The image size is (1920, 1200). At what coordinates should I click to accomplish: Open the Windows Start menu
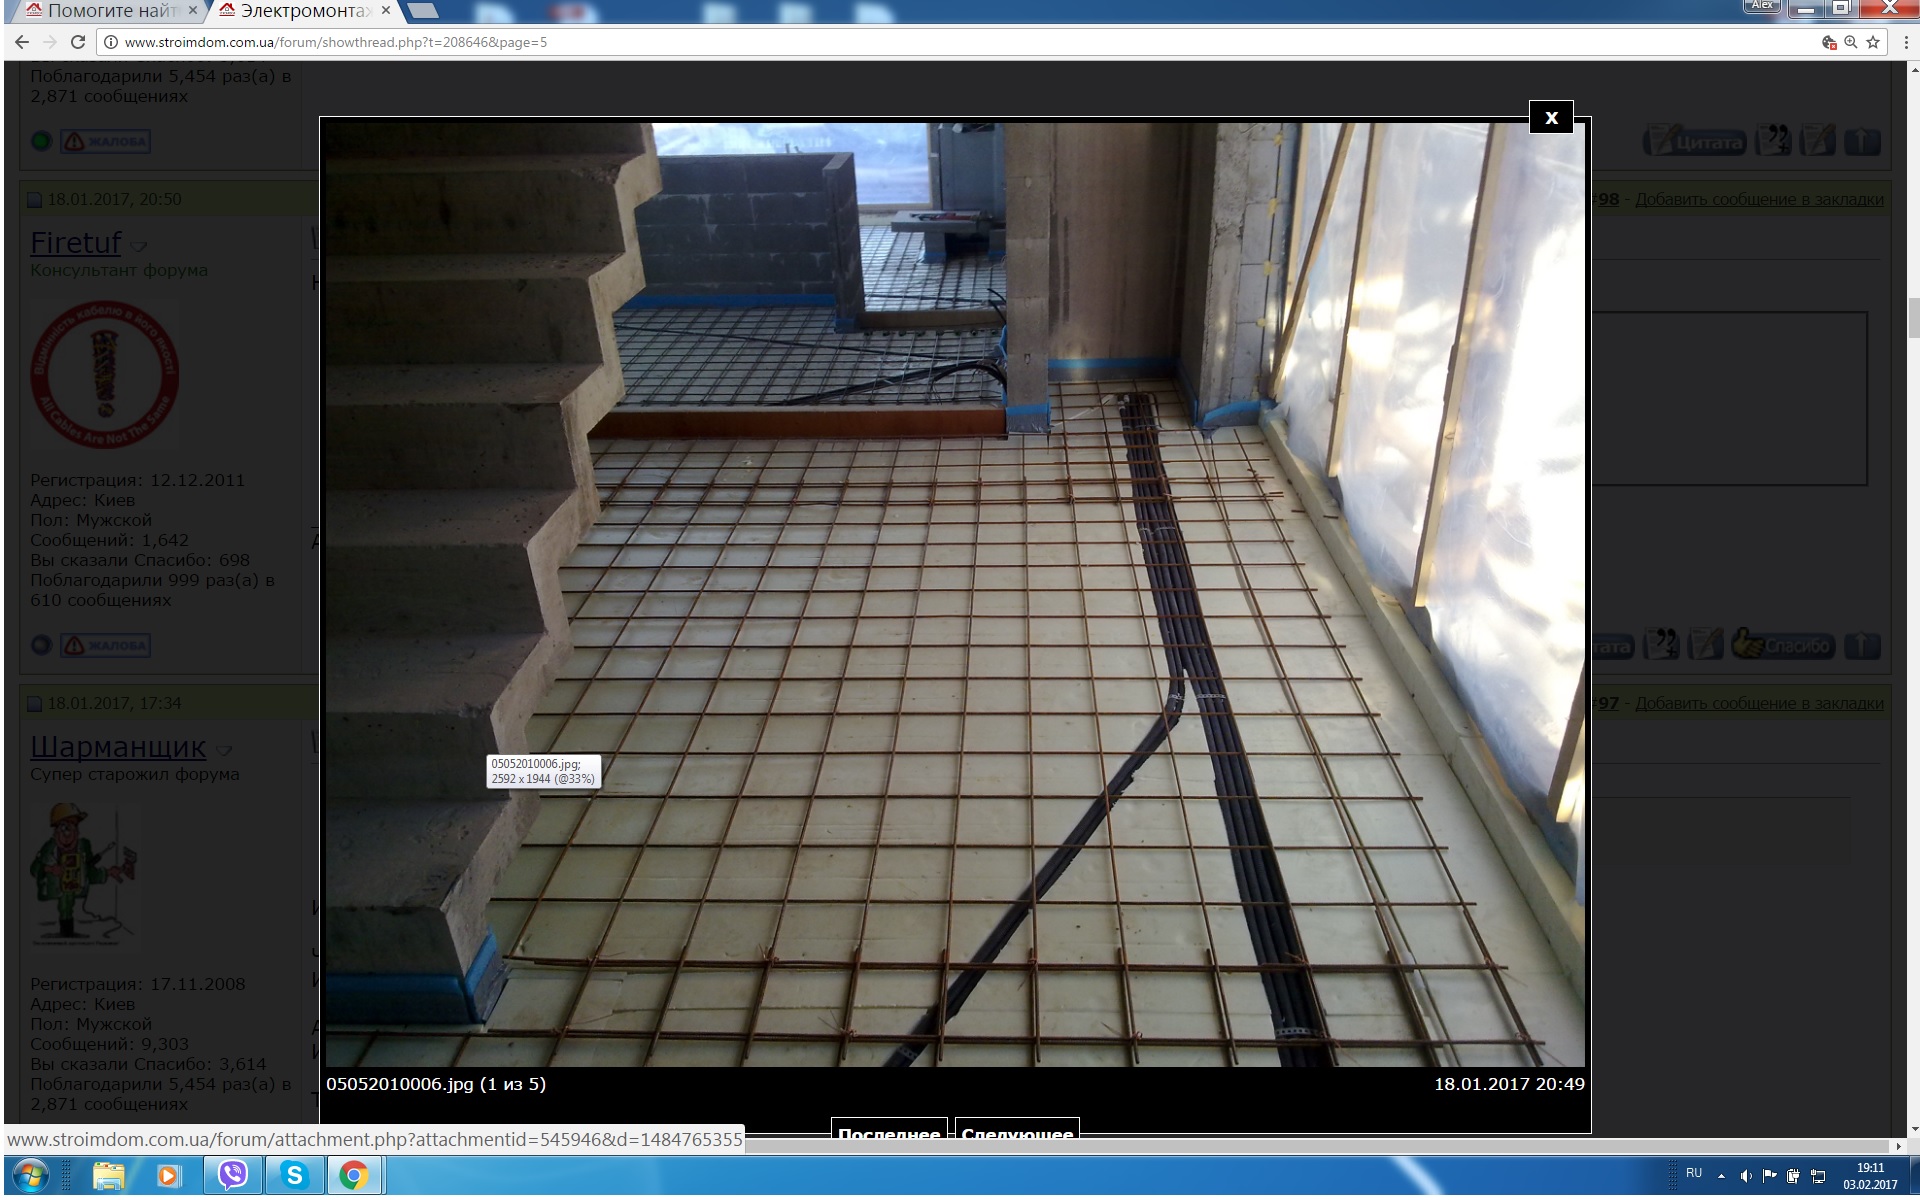point(29,1175)
